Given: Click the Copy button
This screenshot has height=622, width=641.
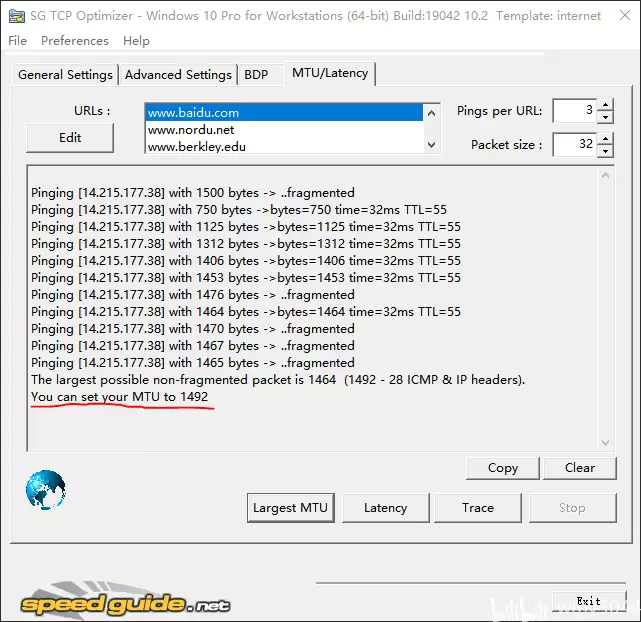Looking at the screenshot, I should click(x=503, y=468).
